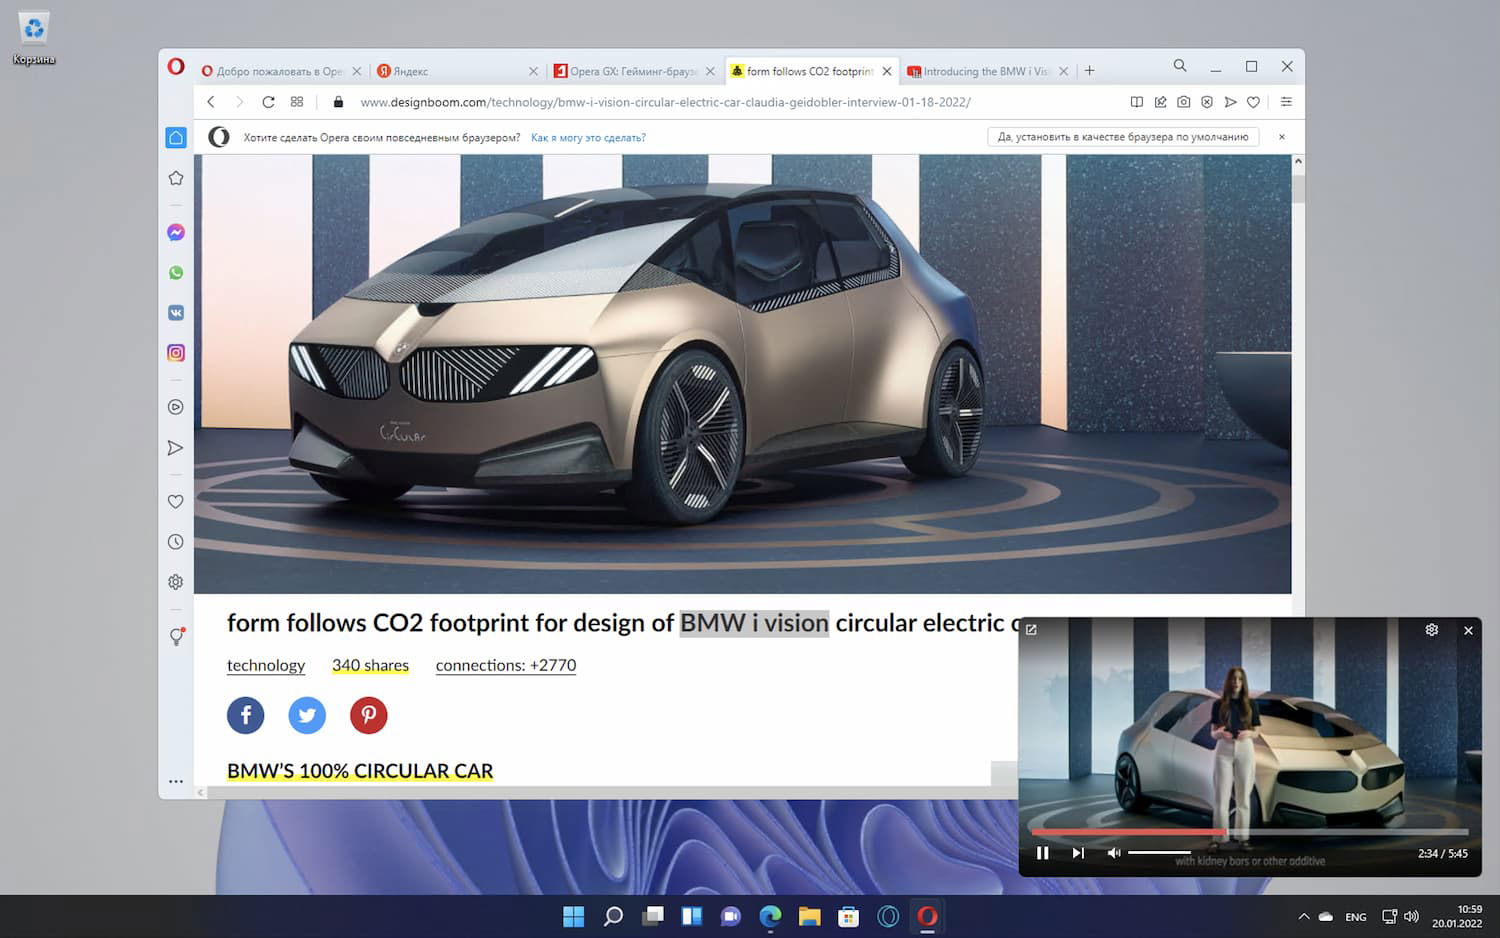The width and height of the screenshot is (1500, 938).
Task: Open a new tab with plus button
Action: pyautogui.click(x=1090, y=71)
